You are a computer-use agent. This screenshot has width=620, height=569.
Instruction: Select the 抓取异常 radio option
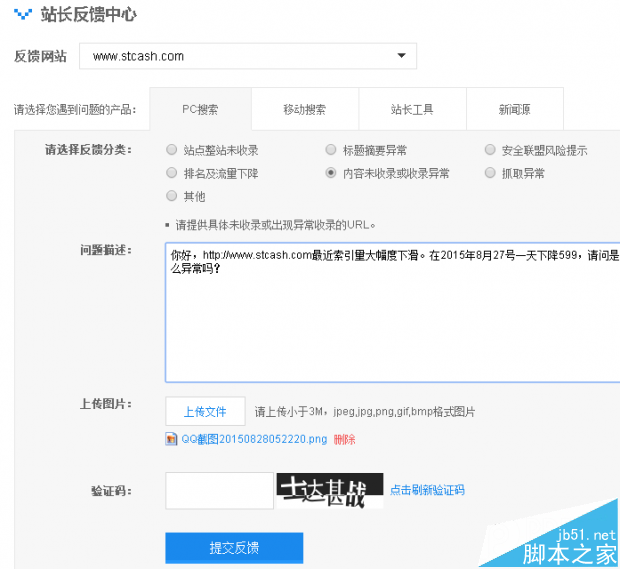490,173
